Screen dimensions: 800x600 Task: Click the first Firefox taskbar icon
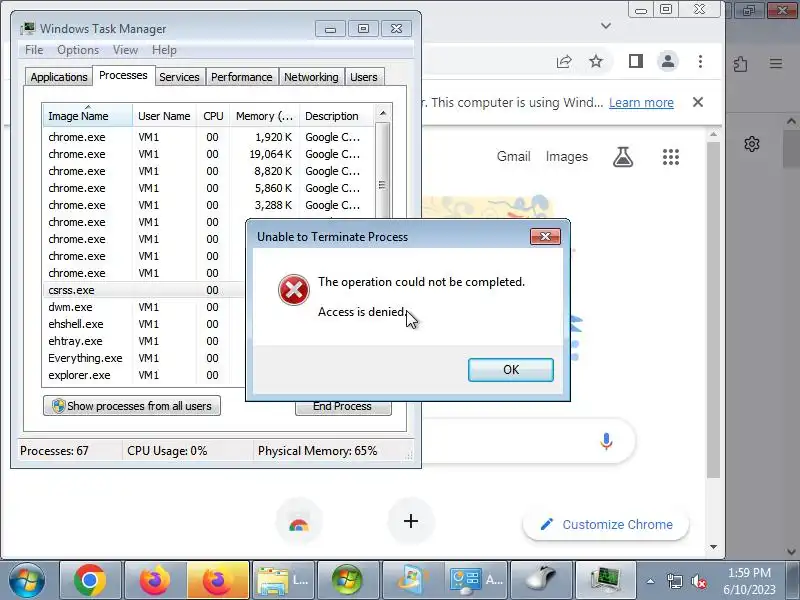tap(155, 581)
